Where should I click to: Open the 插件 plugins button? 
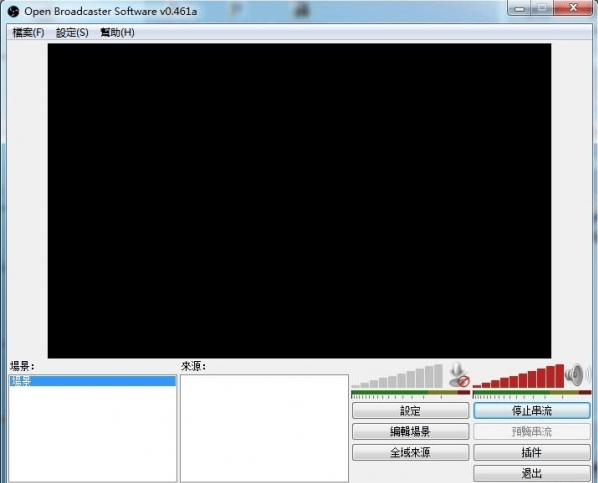532,452
